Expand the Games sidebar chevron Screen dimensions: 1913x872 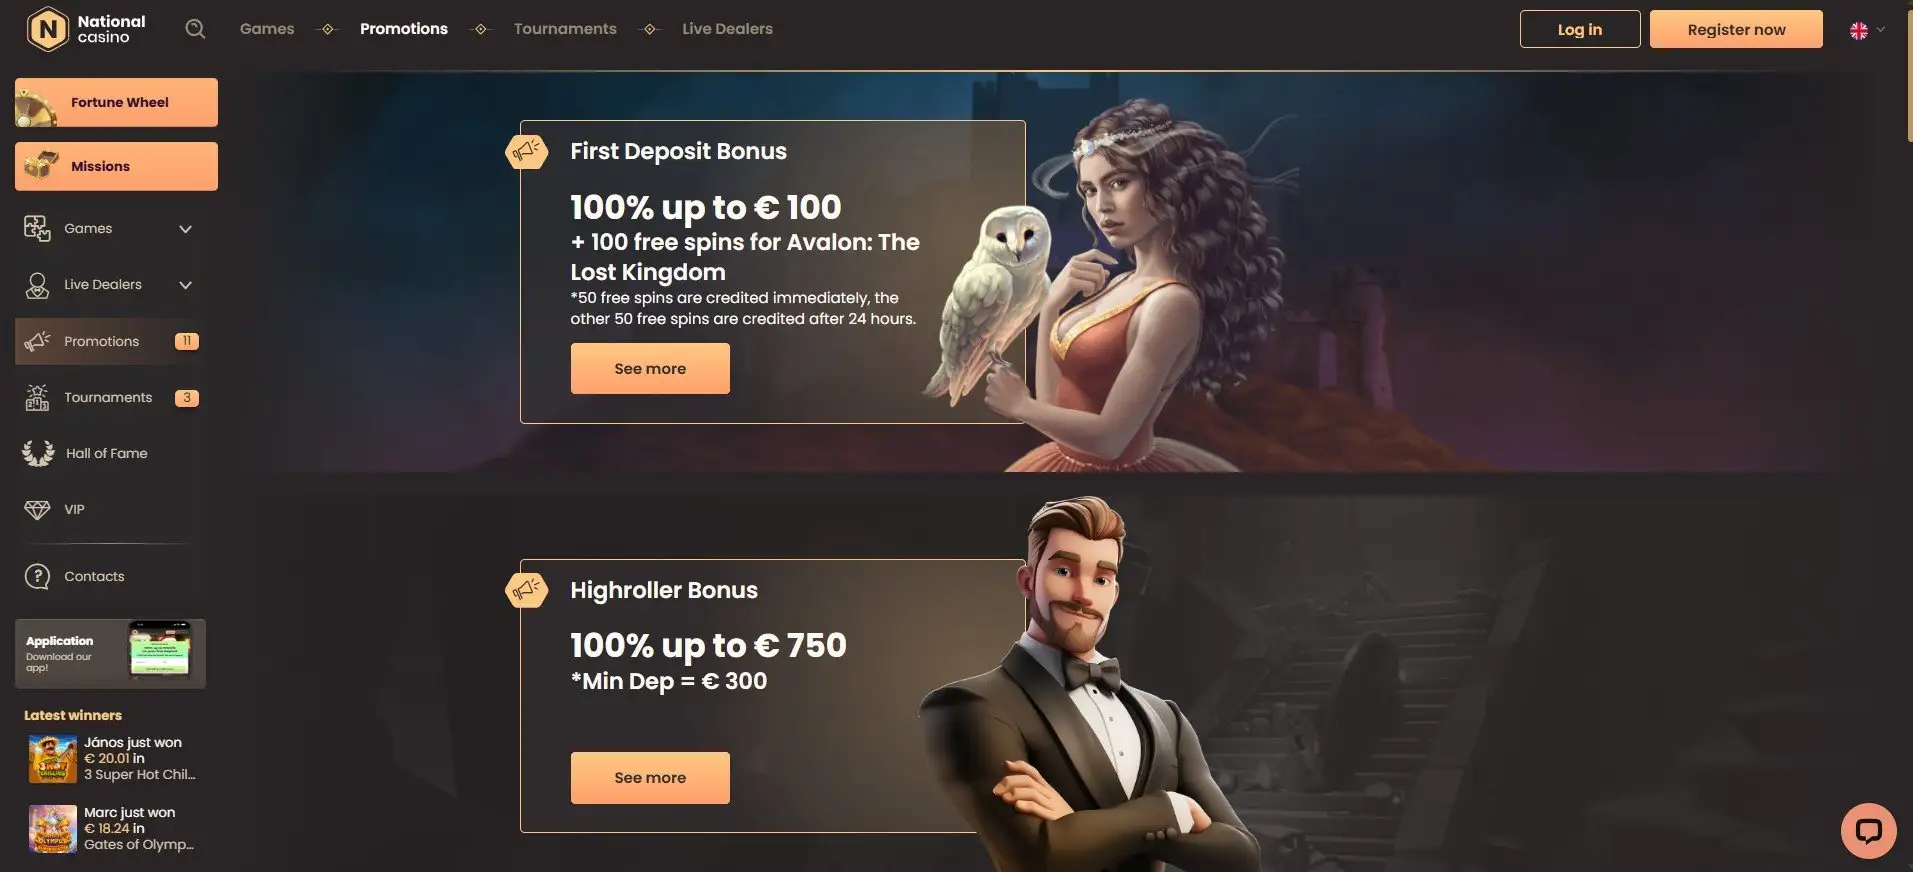[185, 229]
